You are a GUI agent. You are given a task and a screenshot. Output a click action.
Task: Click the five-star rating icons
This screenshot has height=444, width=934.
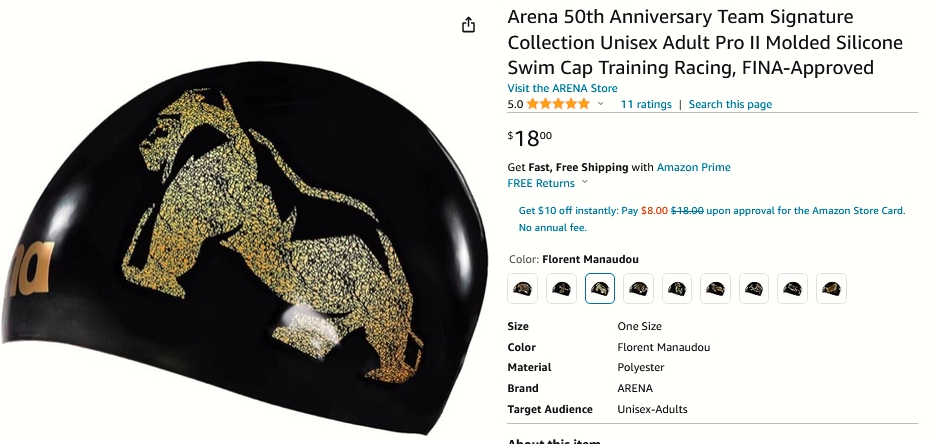(x=558, y=104)
